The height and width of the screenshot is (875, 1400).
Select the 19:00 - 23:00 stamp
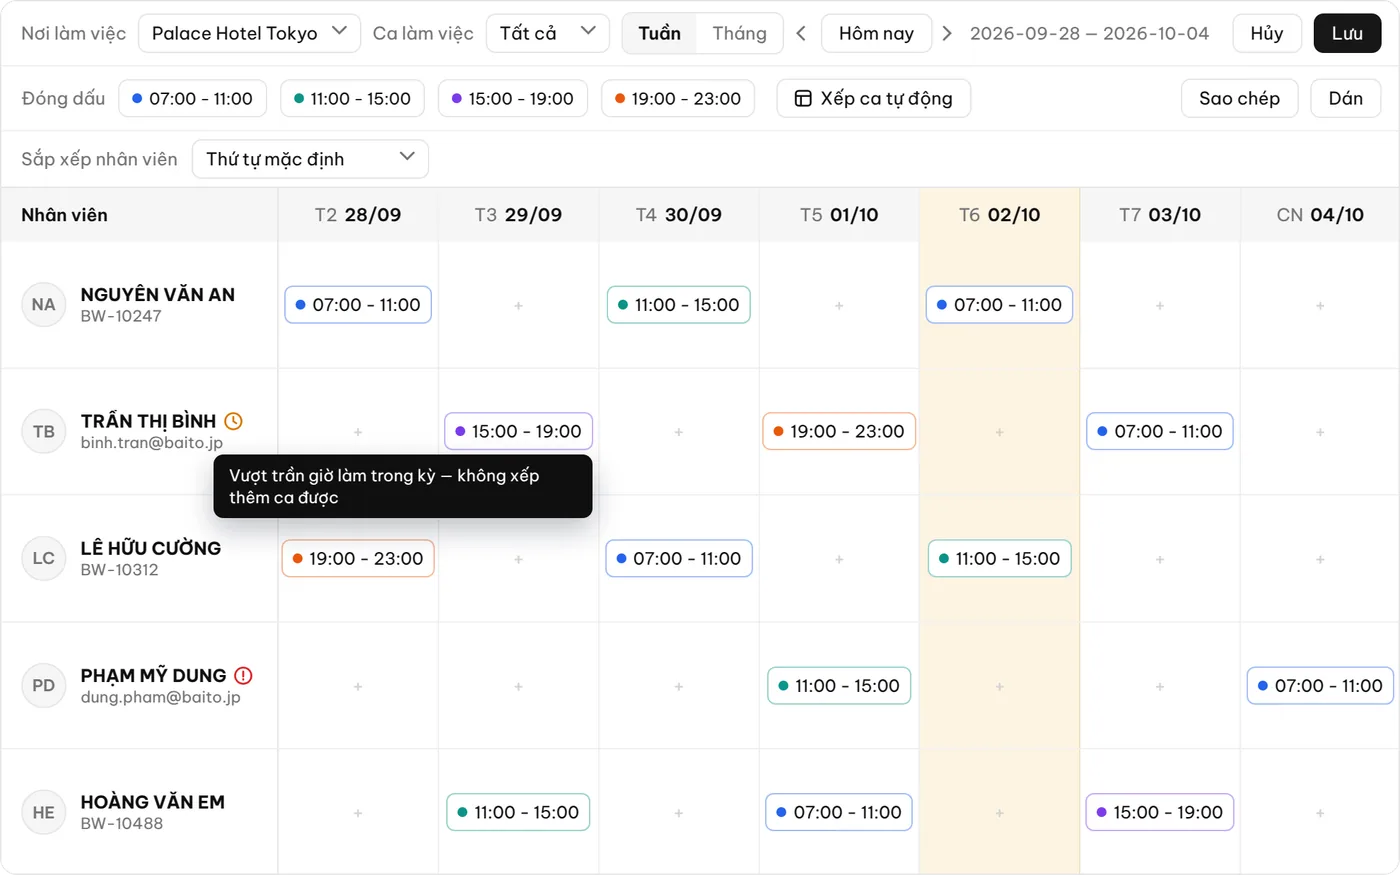coord(678,98)
